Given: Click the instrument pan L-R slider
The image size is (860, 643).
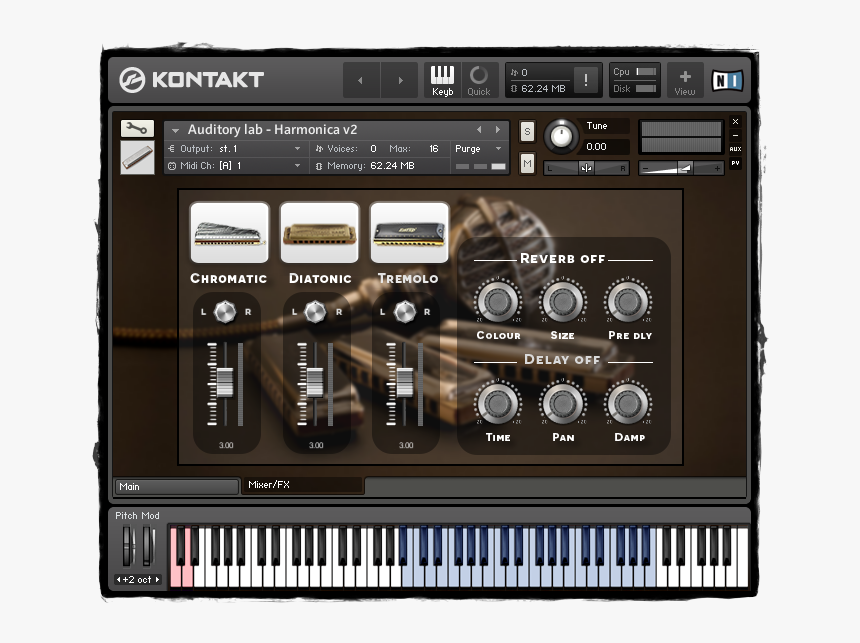Looking at the screenshot, I should click(586, 168).
